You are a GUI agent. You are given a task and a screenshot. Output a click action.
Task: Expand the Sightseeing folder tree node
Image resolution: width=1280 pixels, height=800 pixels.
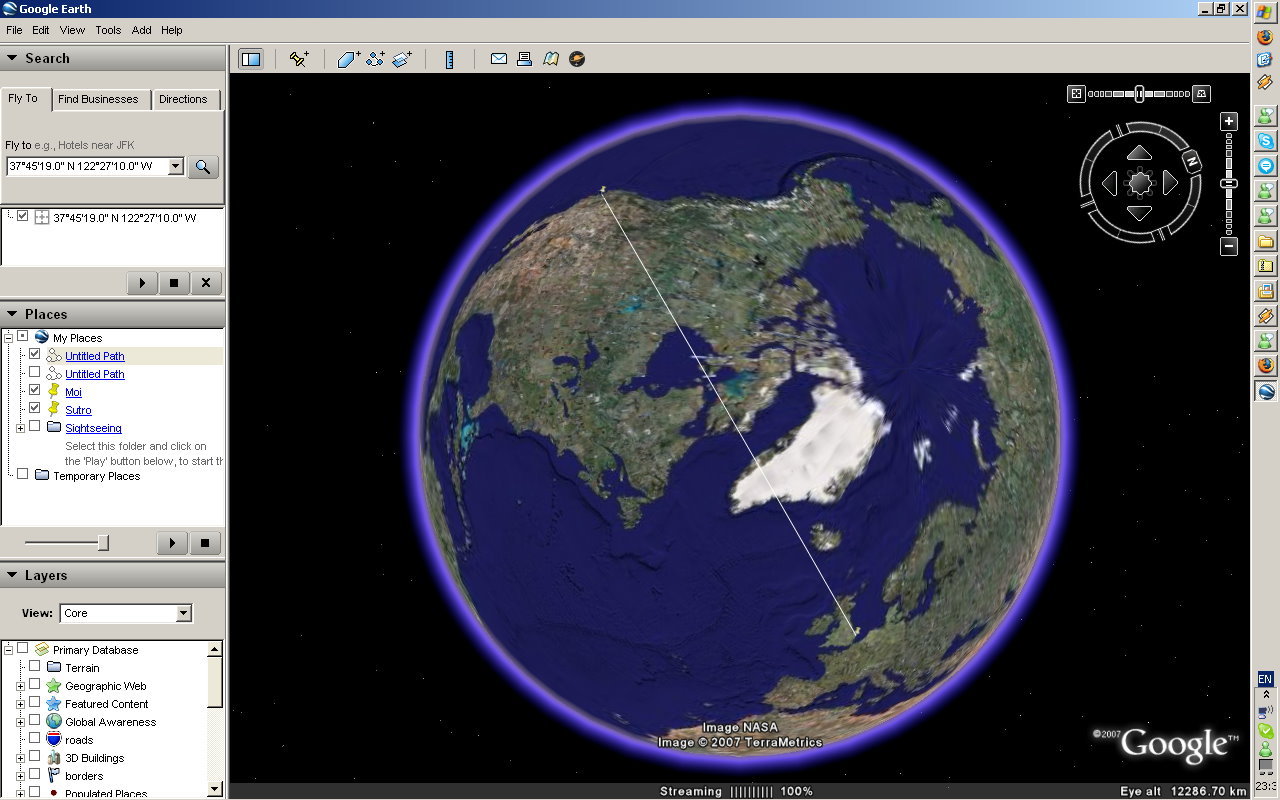point(20,428)
